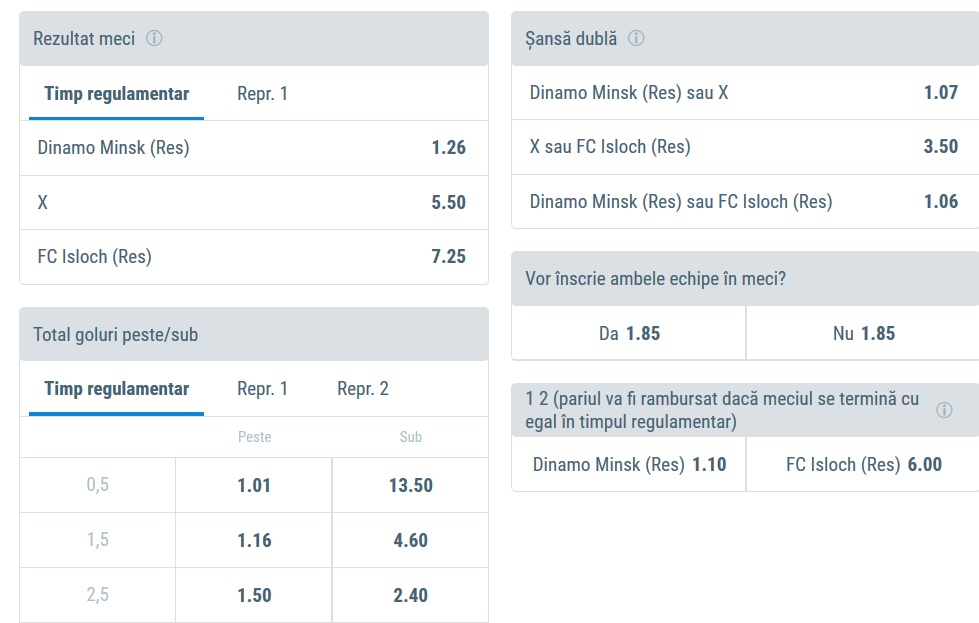Pick Dinamo Minsk sau FC Isloch 1.06
The width and height of the screenshot is (979, 623).
[x=744, y=202]
